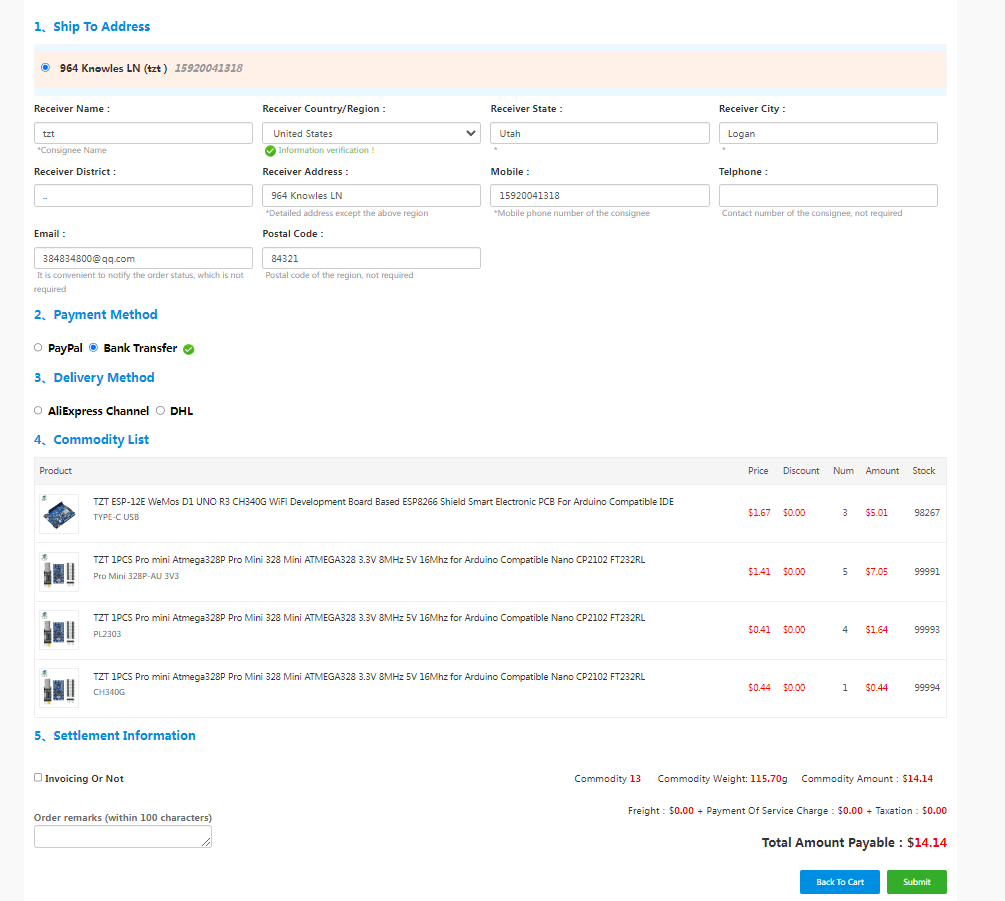Image resolution: width=1005 pixels, height=901 pixels.
Task: Click the Price column header
Action: (758, 471)
